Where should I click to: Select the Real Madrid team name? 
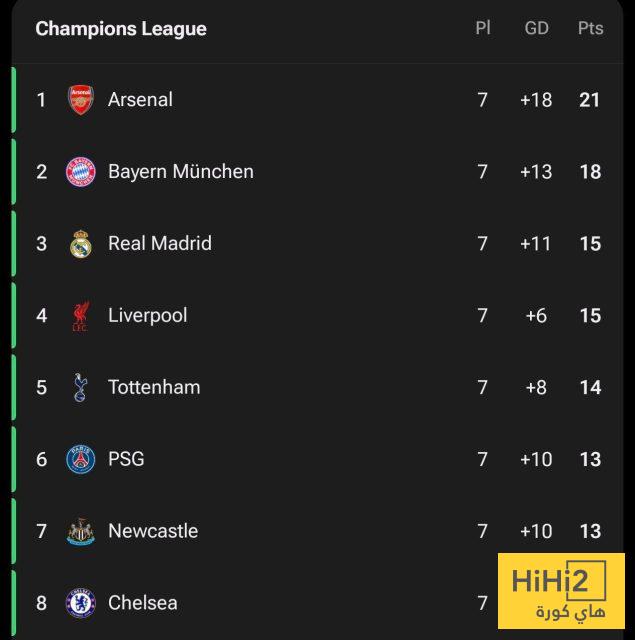click(159, 243)
